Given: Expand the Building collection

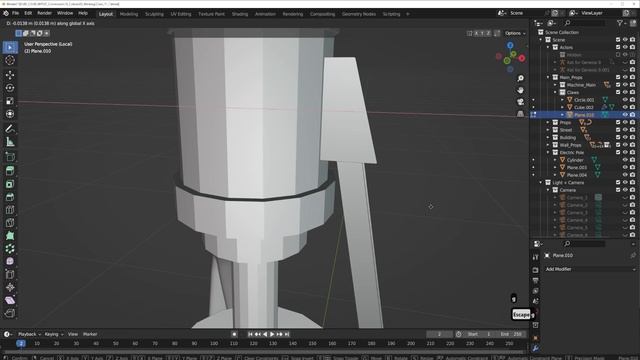Looking at the screenshot, I should point(548,138).
